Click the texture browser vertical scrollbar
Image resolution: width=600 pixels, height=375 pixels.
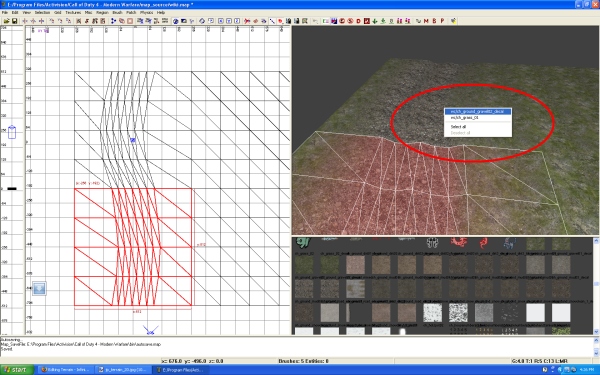[596, 285]
